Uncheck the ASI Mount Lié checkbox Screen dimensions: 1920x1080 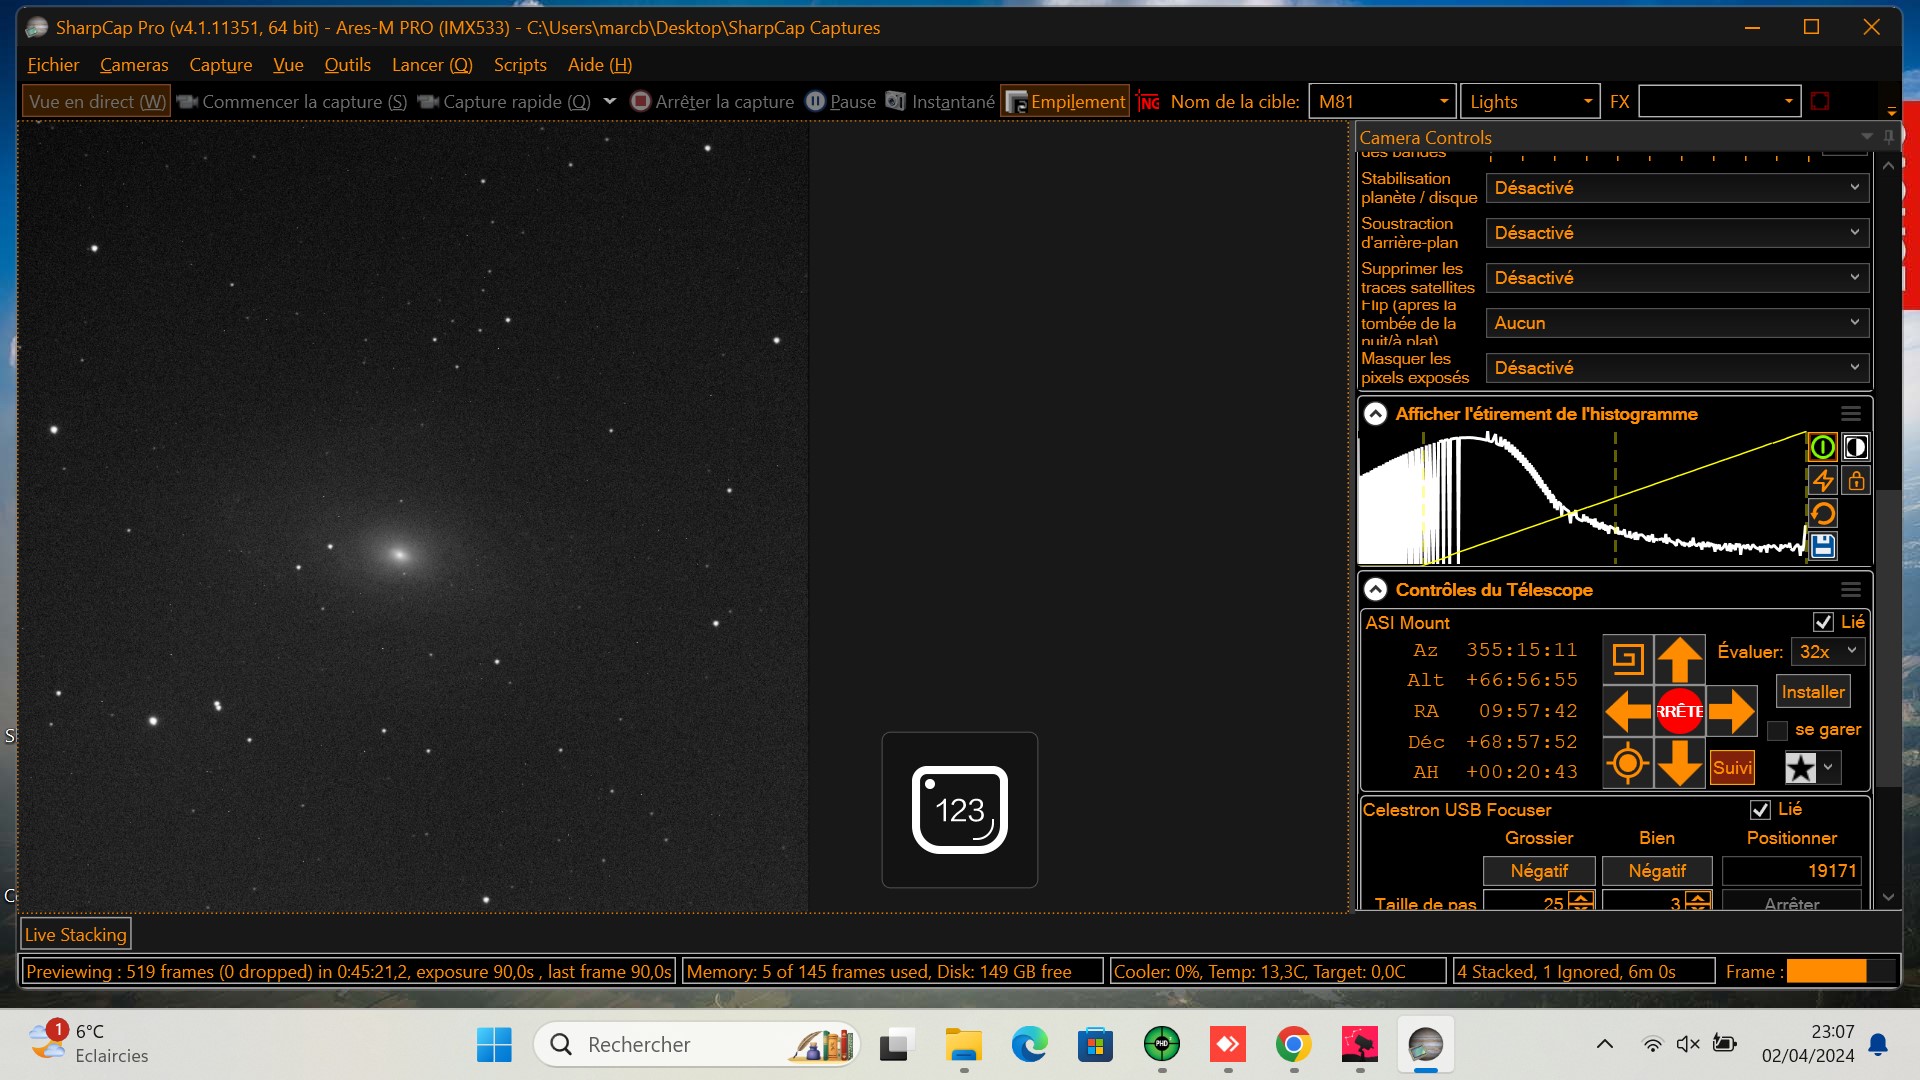click(1823, 622)
